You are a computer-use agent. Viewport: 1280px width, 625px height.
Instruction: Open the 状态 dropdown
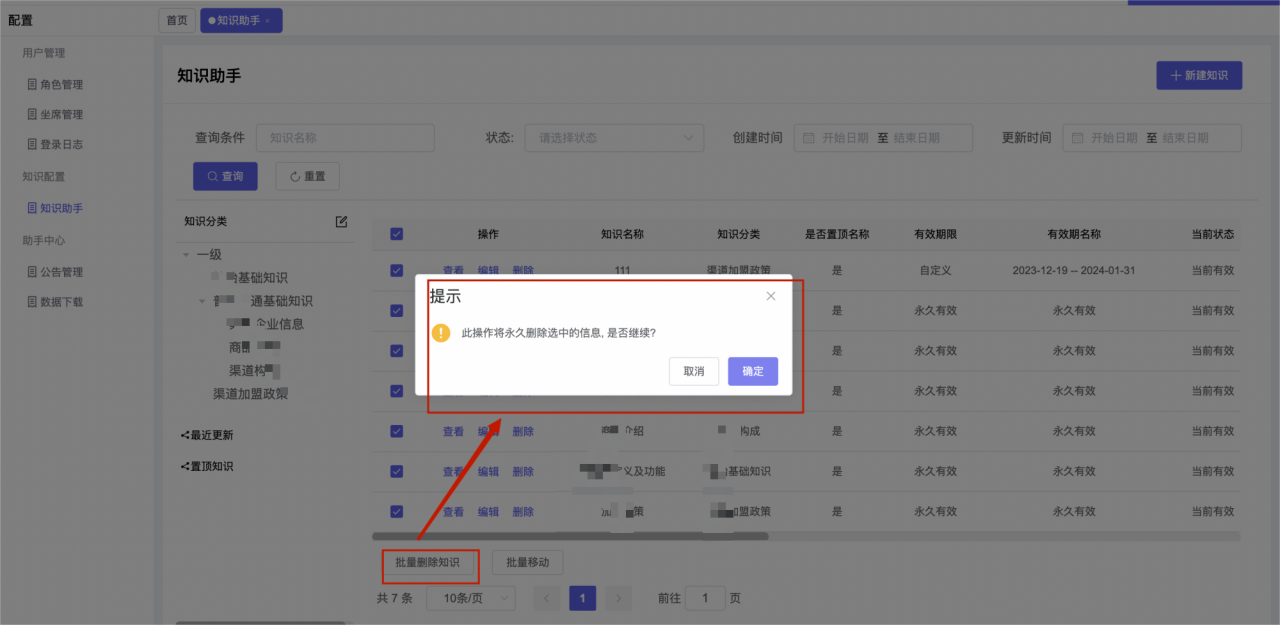614,138
